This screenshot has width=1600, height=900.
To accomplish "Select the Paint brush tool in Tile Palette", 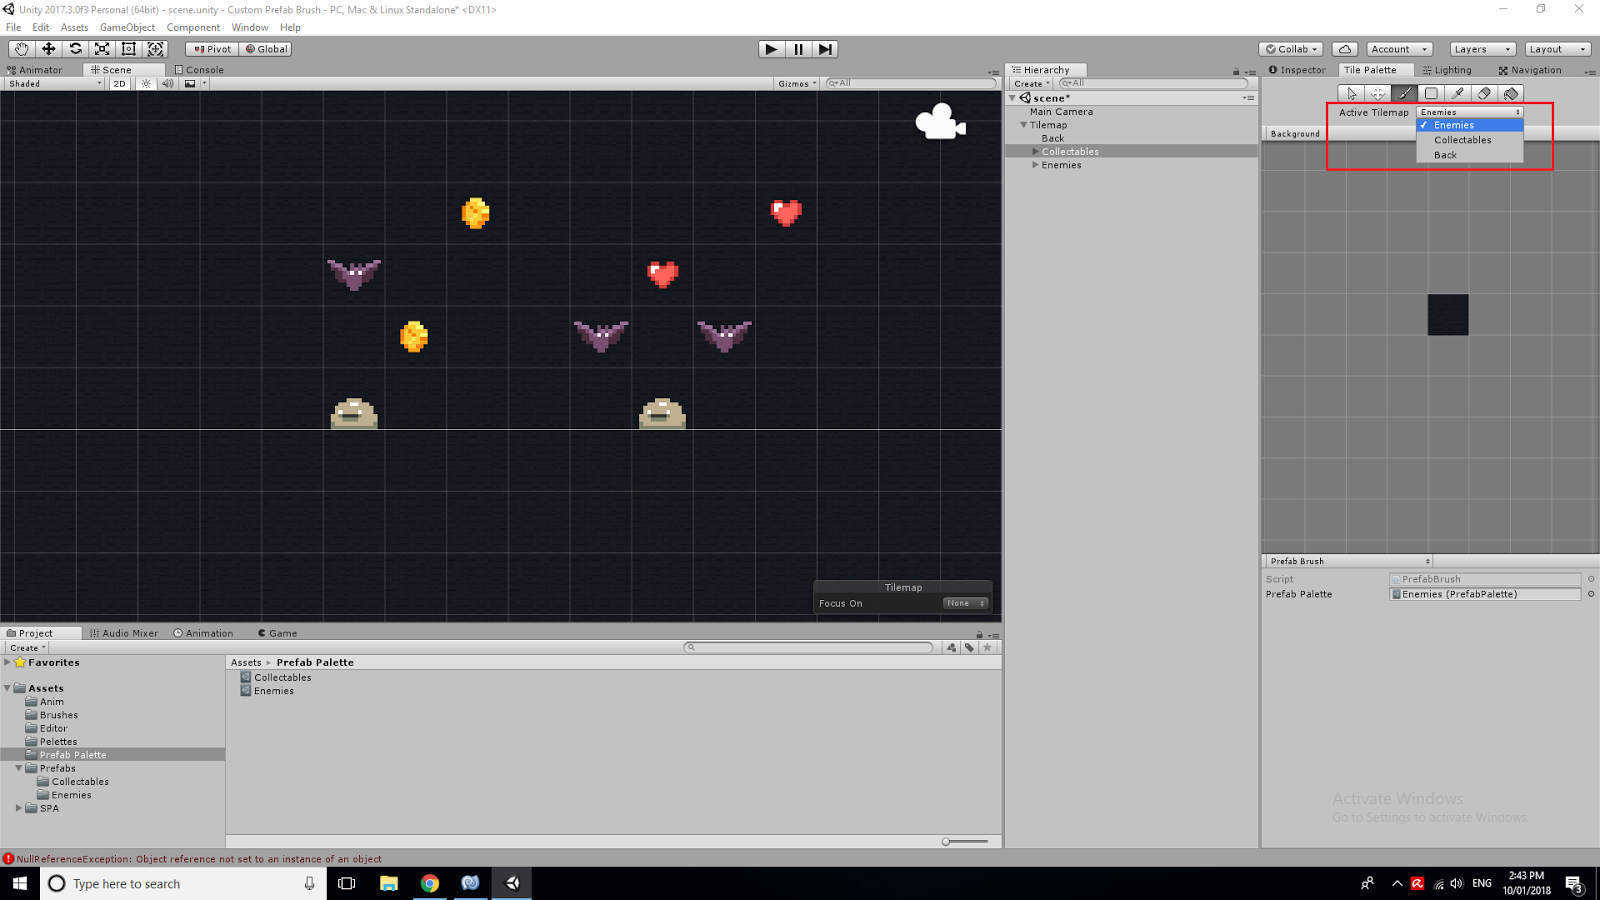I will tap(1404, 93).
